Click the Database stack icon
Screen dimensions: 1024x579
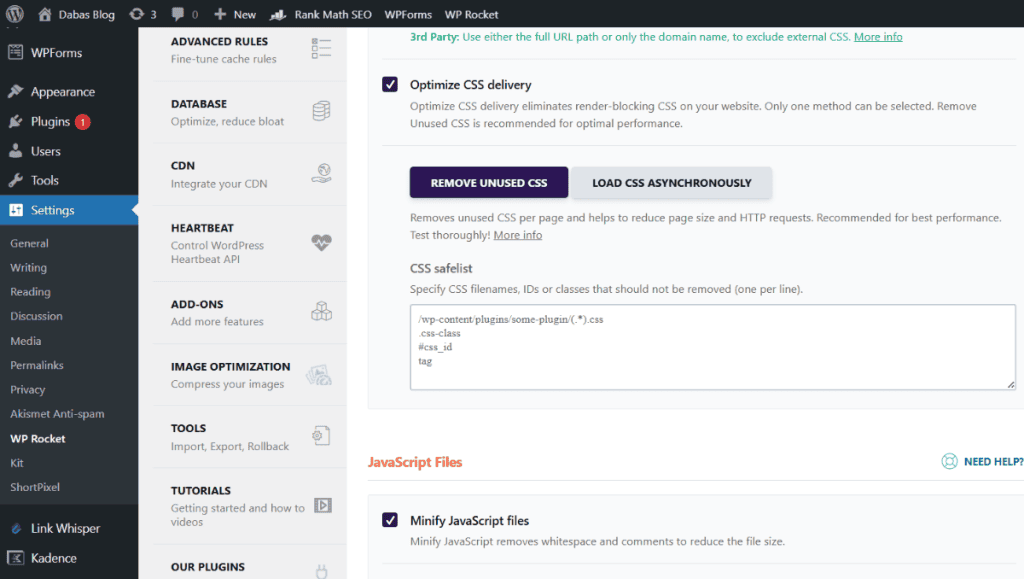coord(321,111)
